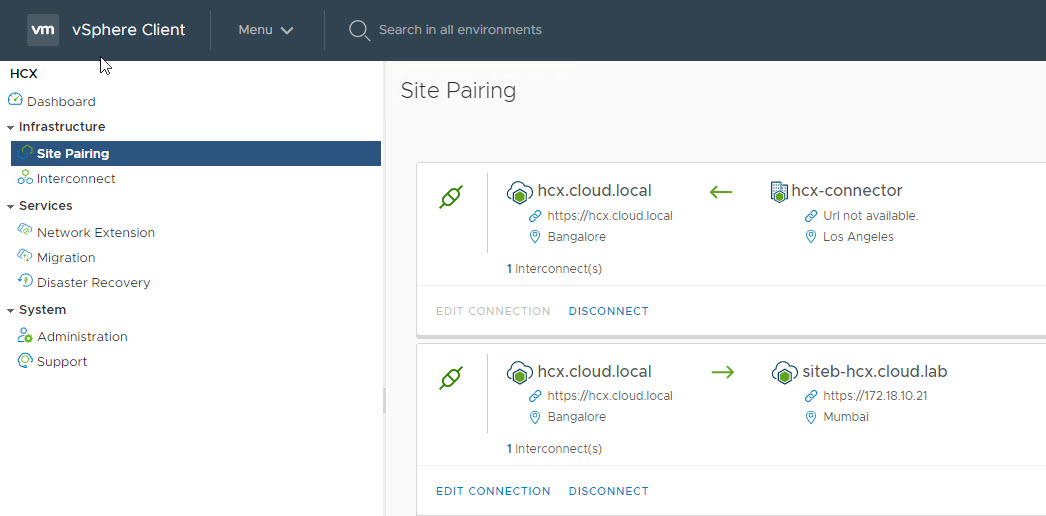Click the Disaster Recovery icon
Screen dimensions: 1046x516
pos(25,282)
